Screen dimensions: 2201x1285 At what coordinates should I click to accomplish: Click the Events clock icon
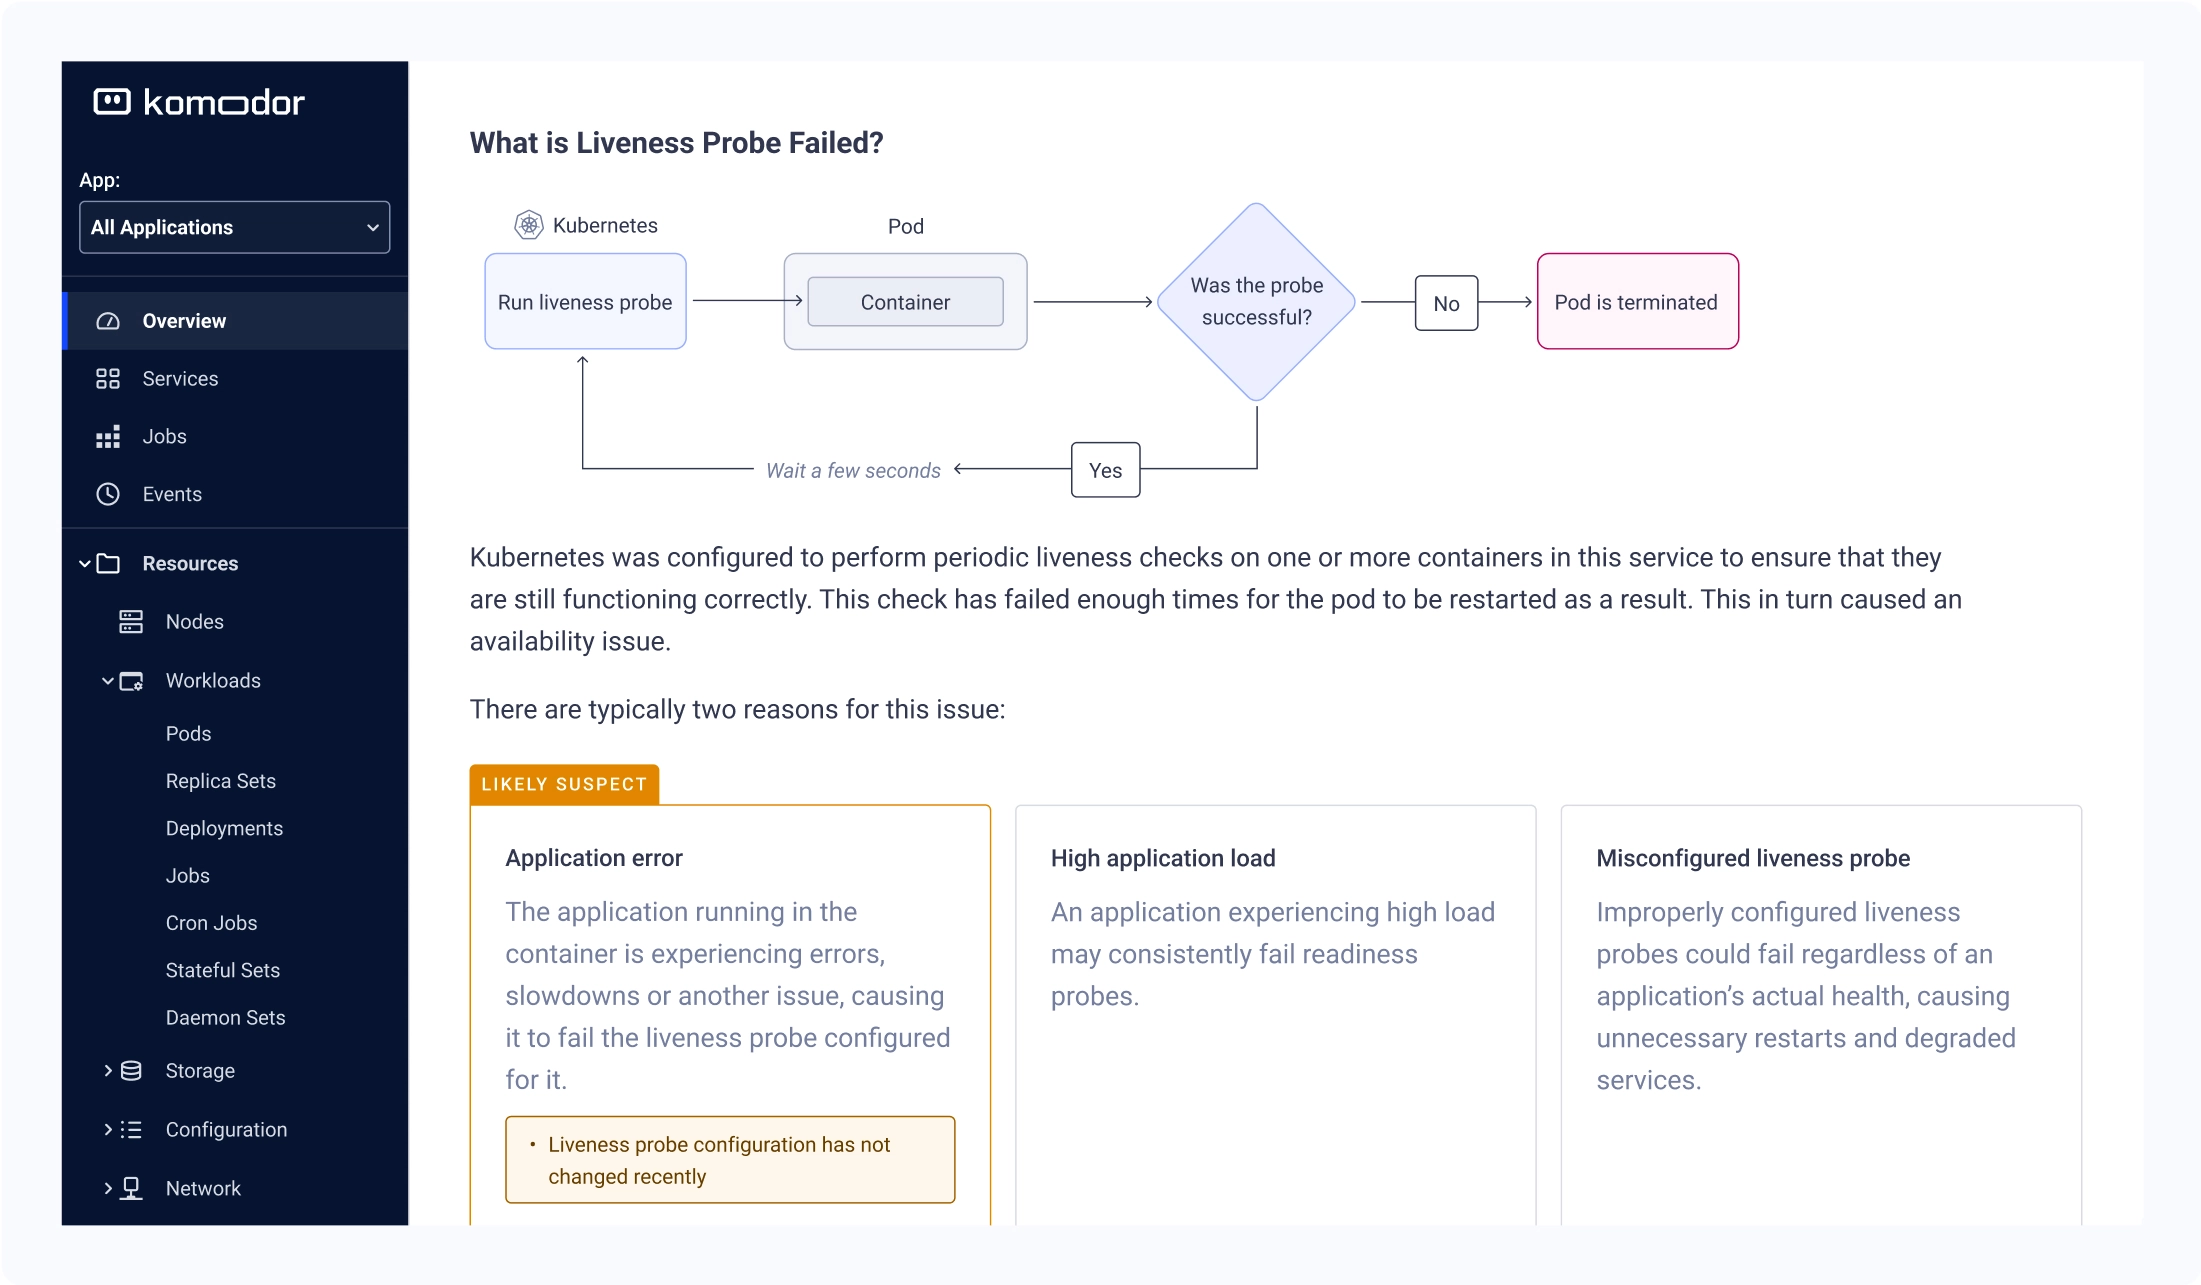pos(108,494)
